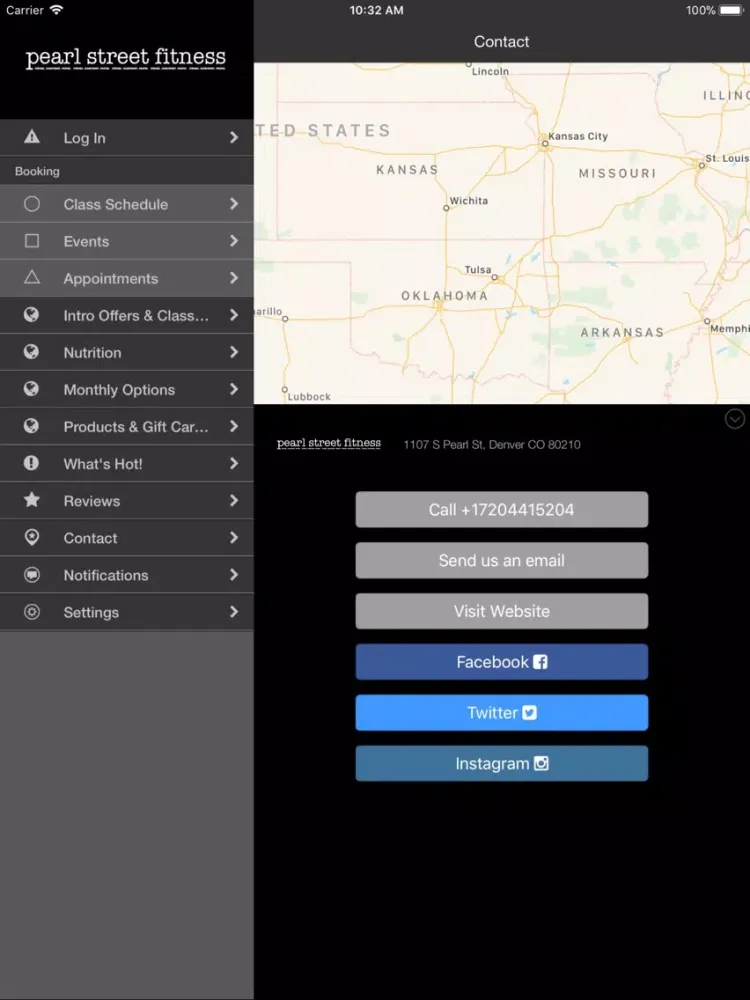Open the What's Hot! menu item
Screen dimensions: 750x1000
click(127, 463)
